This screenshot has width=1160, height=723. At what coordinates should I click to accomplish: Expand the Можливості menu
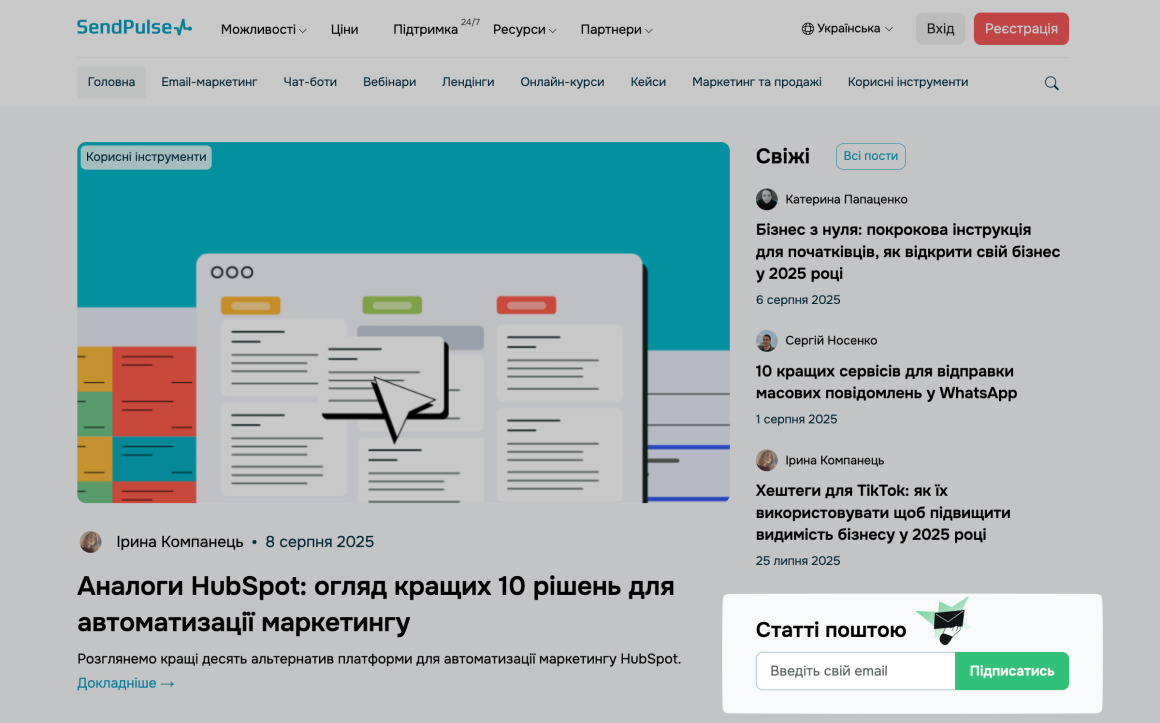click(263, 30)
